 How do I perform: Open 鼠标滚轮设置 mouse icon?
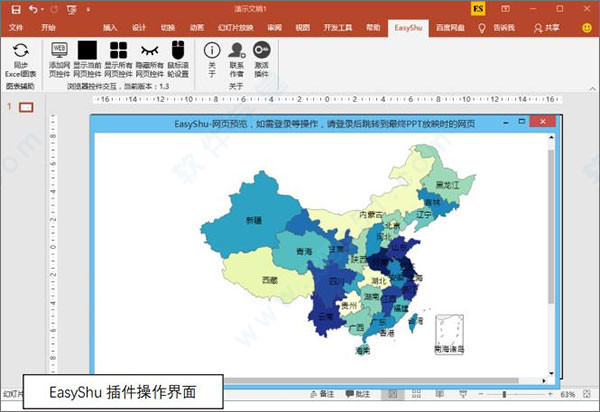click(177, 50)
